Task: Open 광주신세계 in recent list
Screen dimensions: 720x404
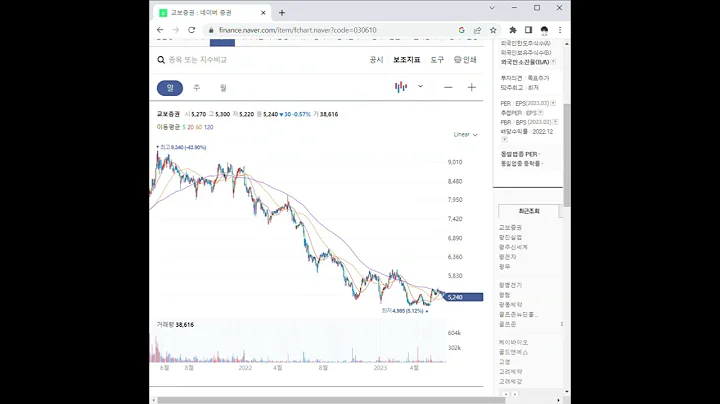Action: (513, 247)
